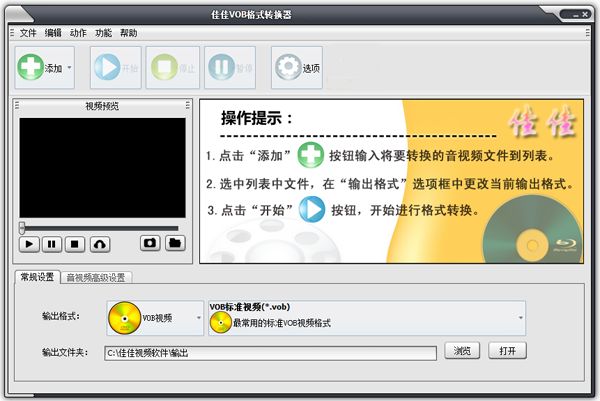Click the 视频预览 panel title
The height and width of the screenshot is (401, 600).
(102, 106)
